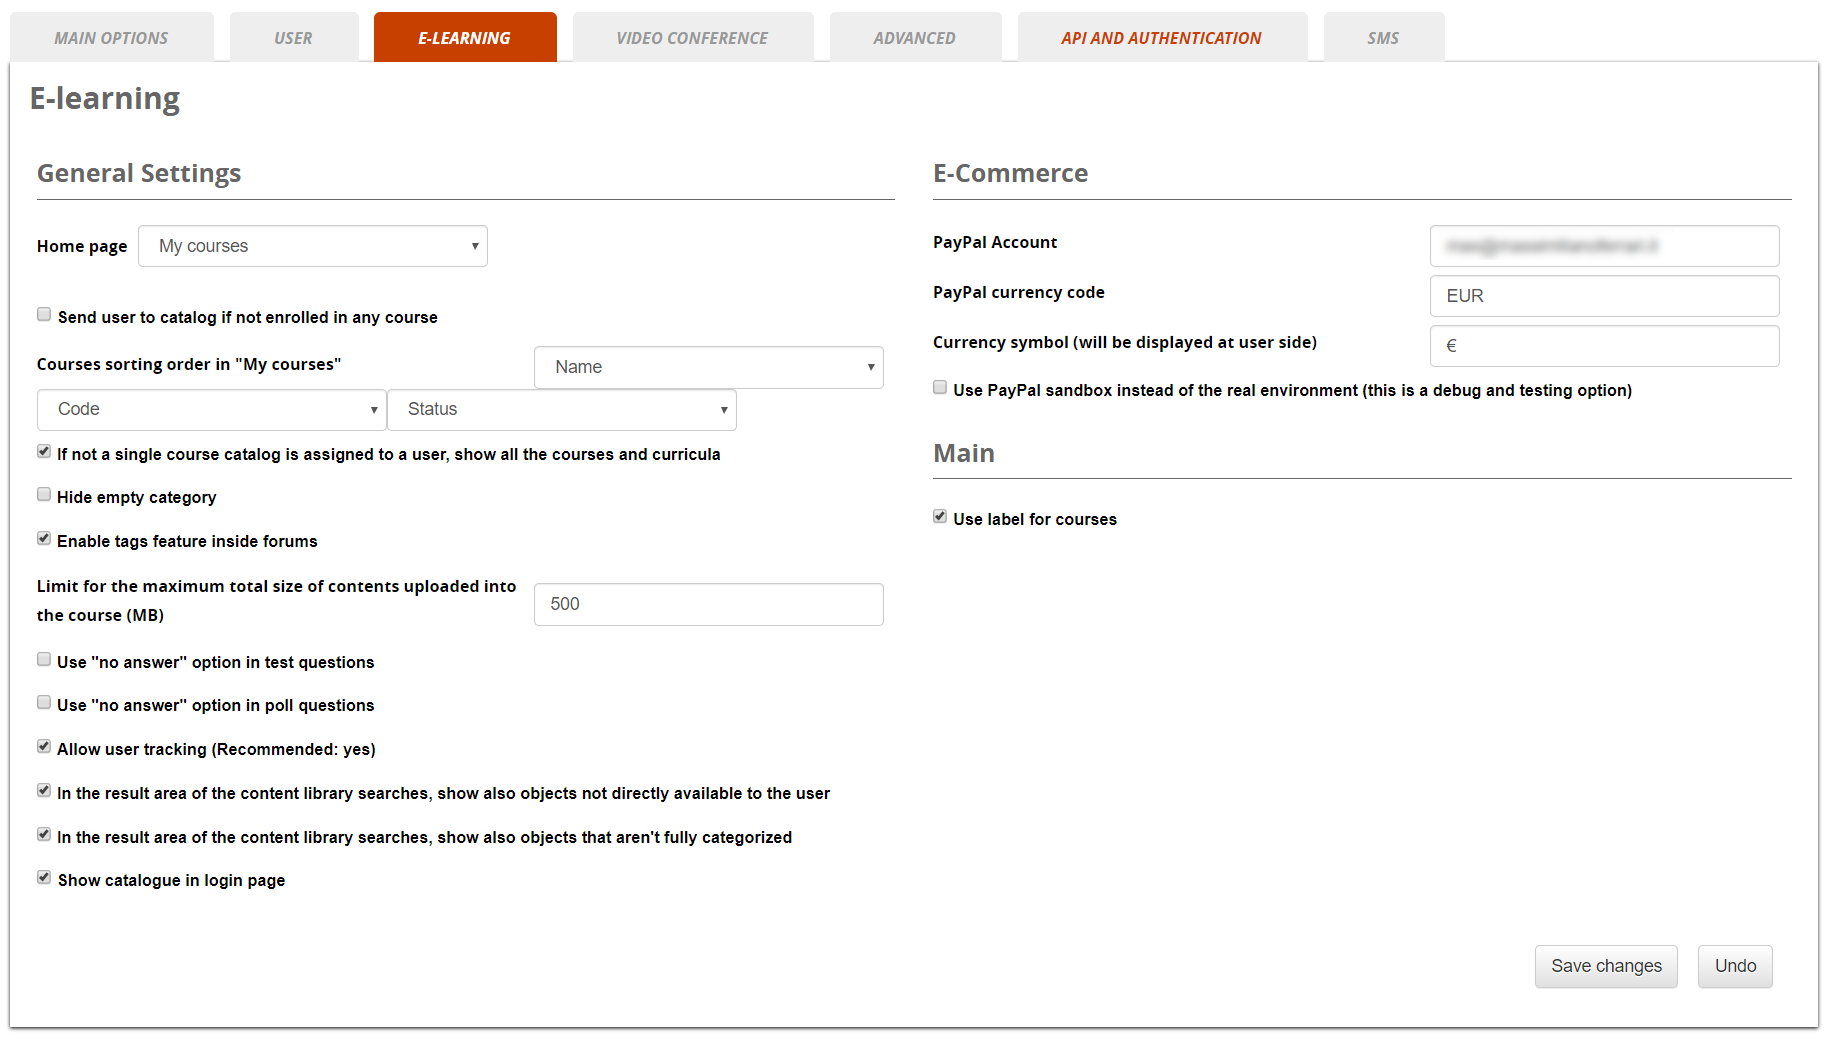Switch to the SMS tab
This screenshot has height=1041, width=1828.
(1384, 37)
